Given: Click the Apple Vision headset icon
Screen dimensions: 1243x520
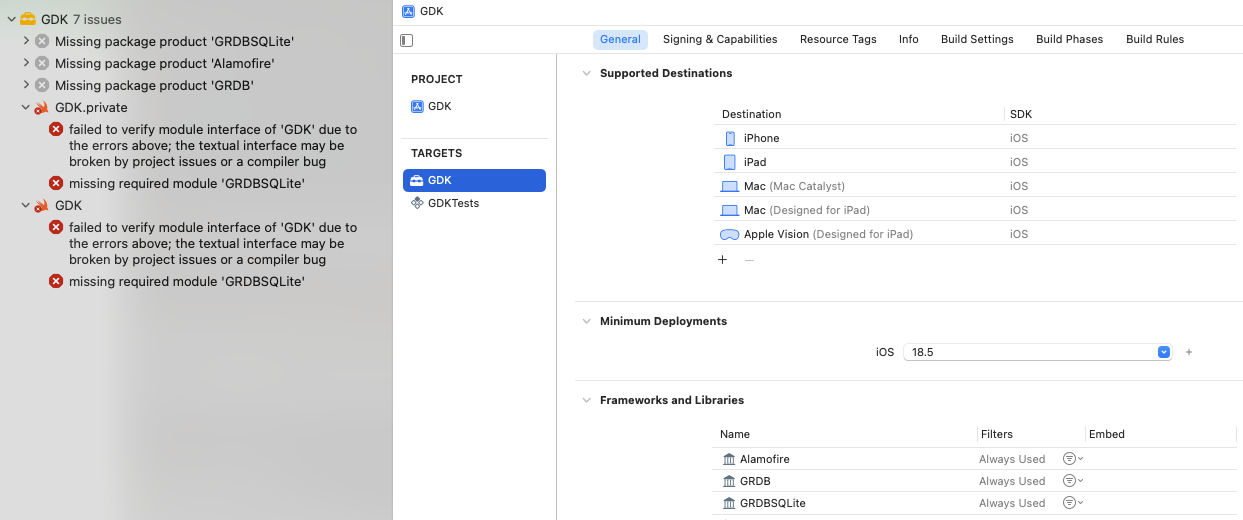Looking at the screenshot, I should [x=730, y=234].
